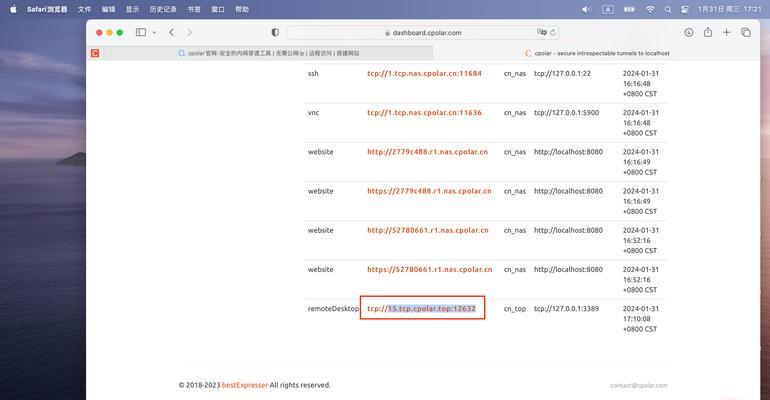Click the translate icon in address bar
770x400 pixels.
click(542, 32)
